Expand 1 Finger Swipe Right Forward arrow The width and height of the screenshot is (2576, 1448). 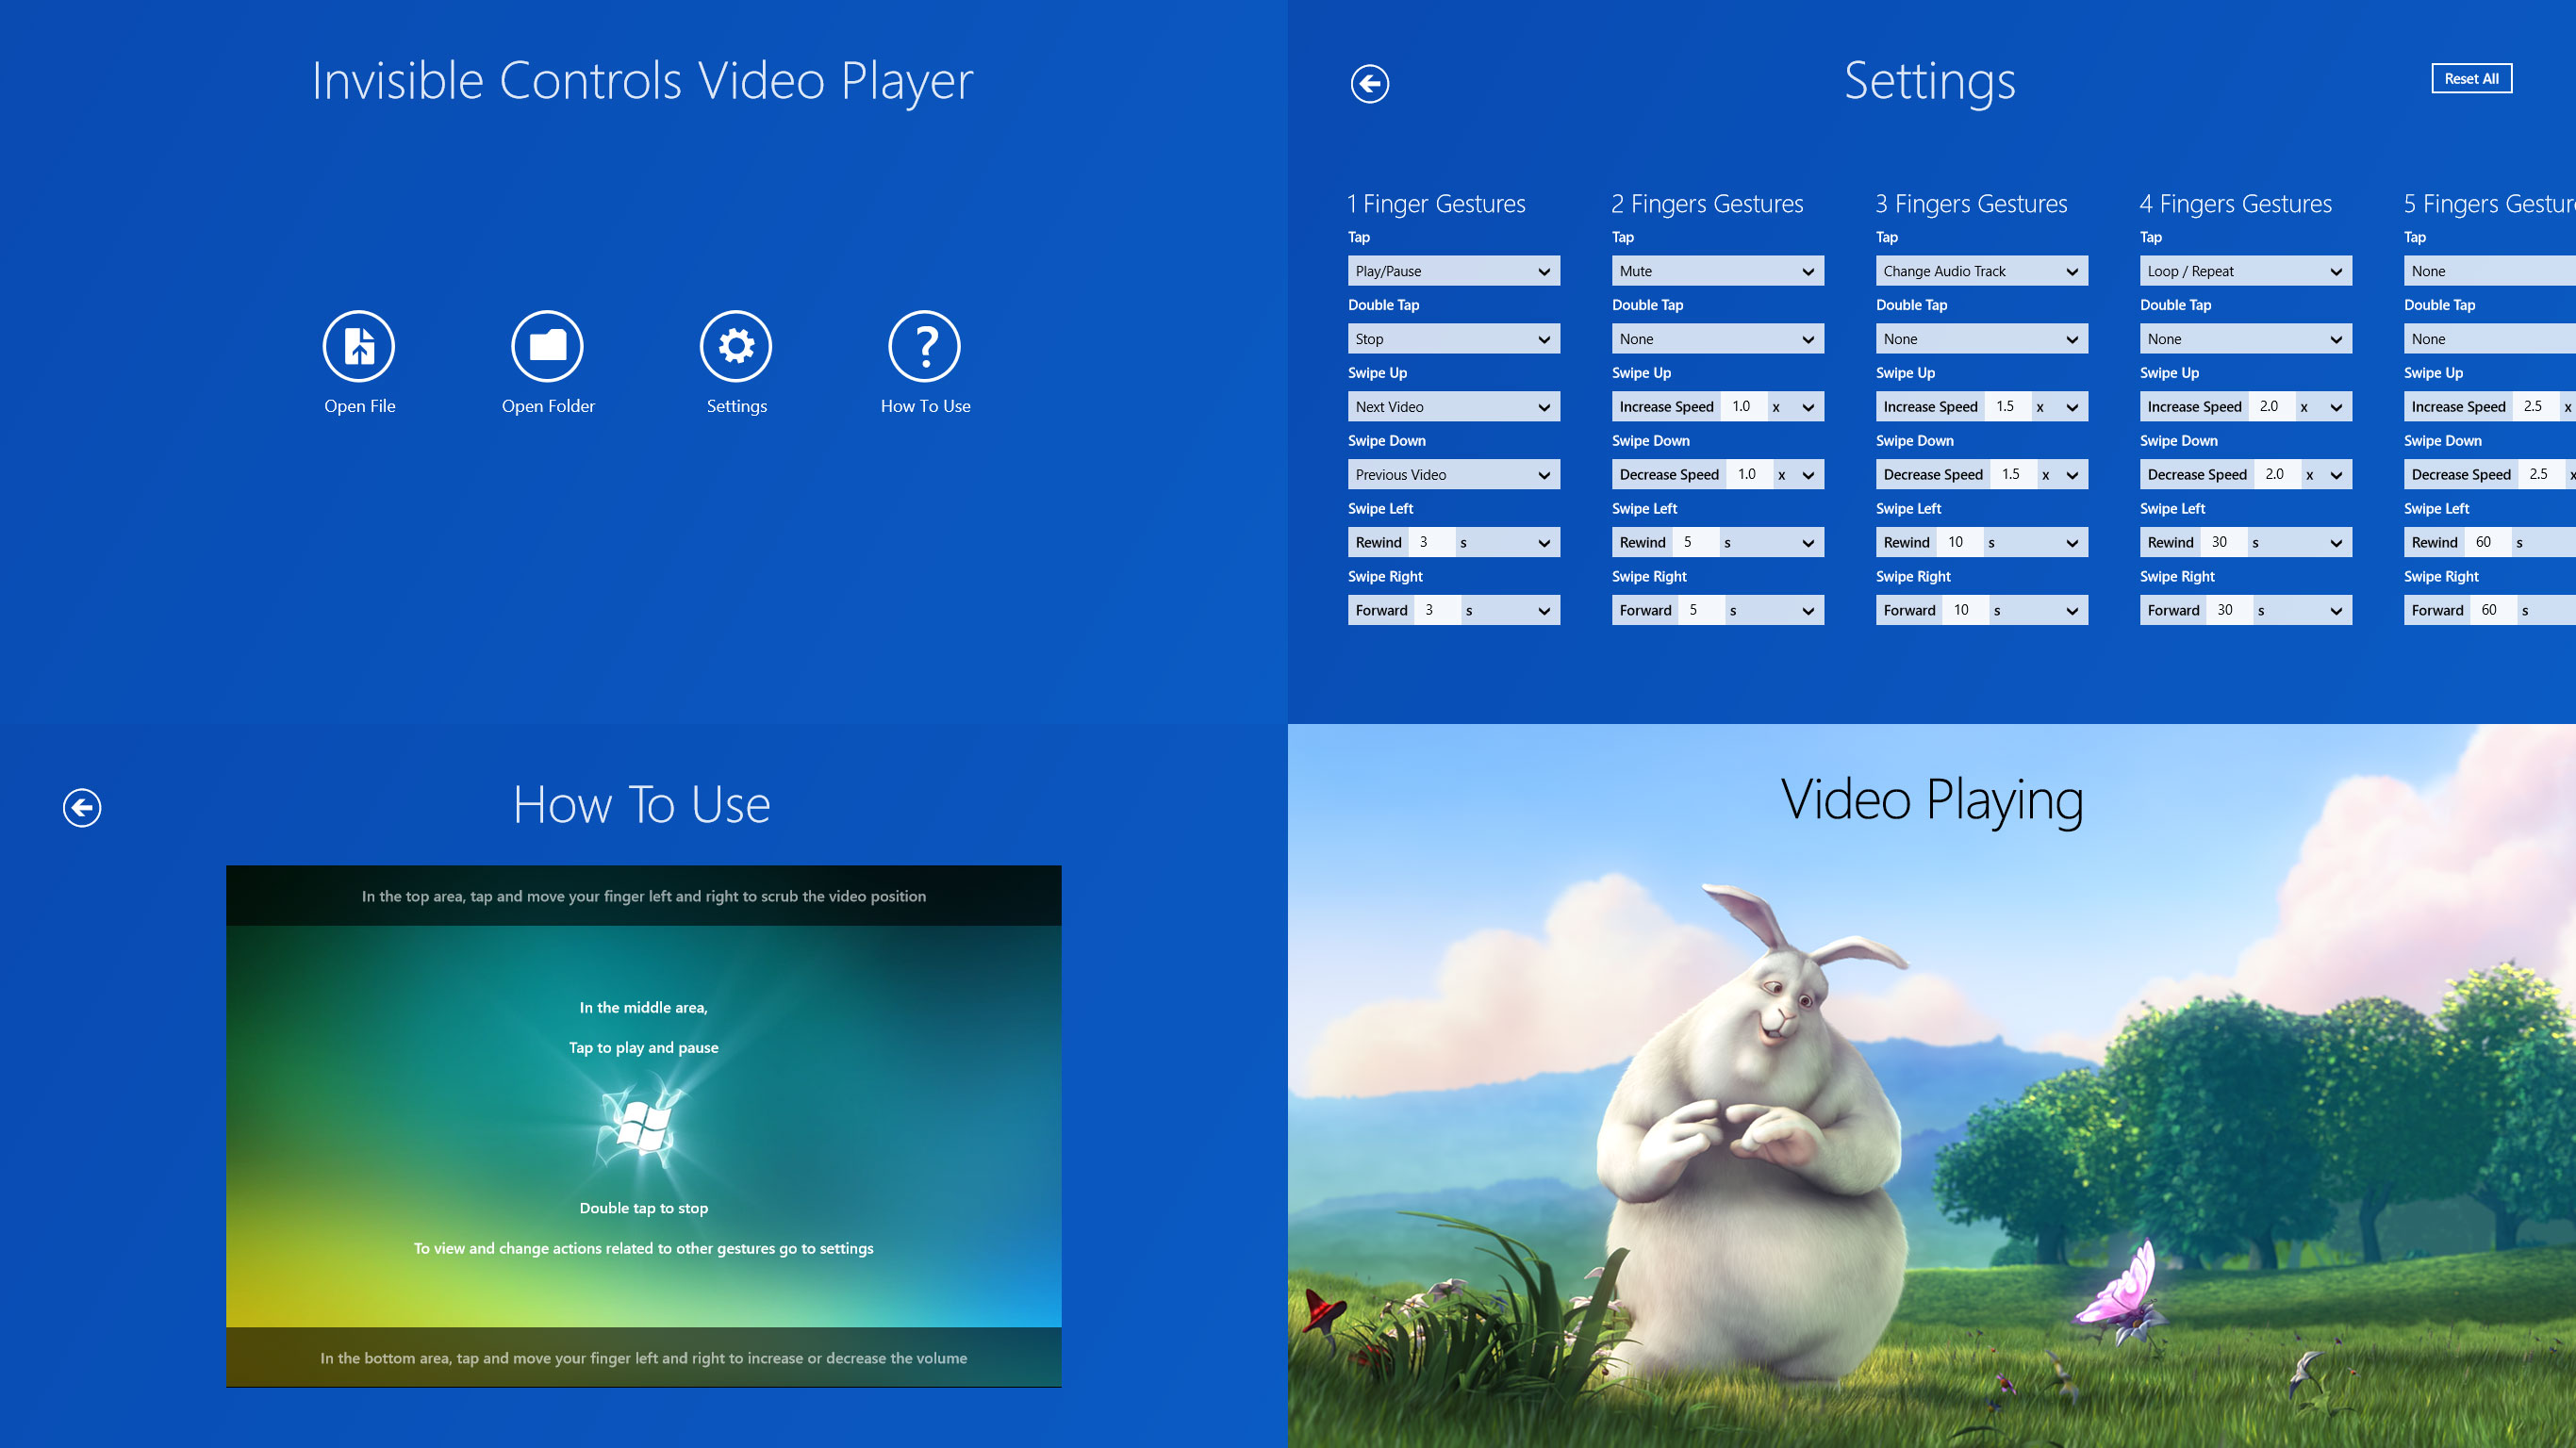click(1544, 611)
